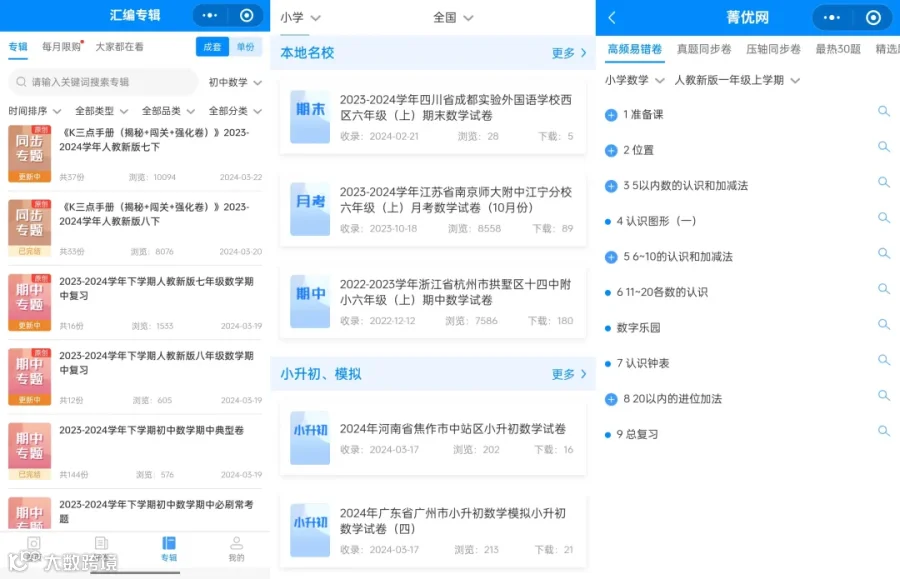Expand 3 5以内数的认识和加减法 plus icon
Image resolution: width=900 pixels, height=579 pixels.
coord(611,186)
